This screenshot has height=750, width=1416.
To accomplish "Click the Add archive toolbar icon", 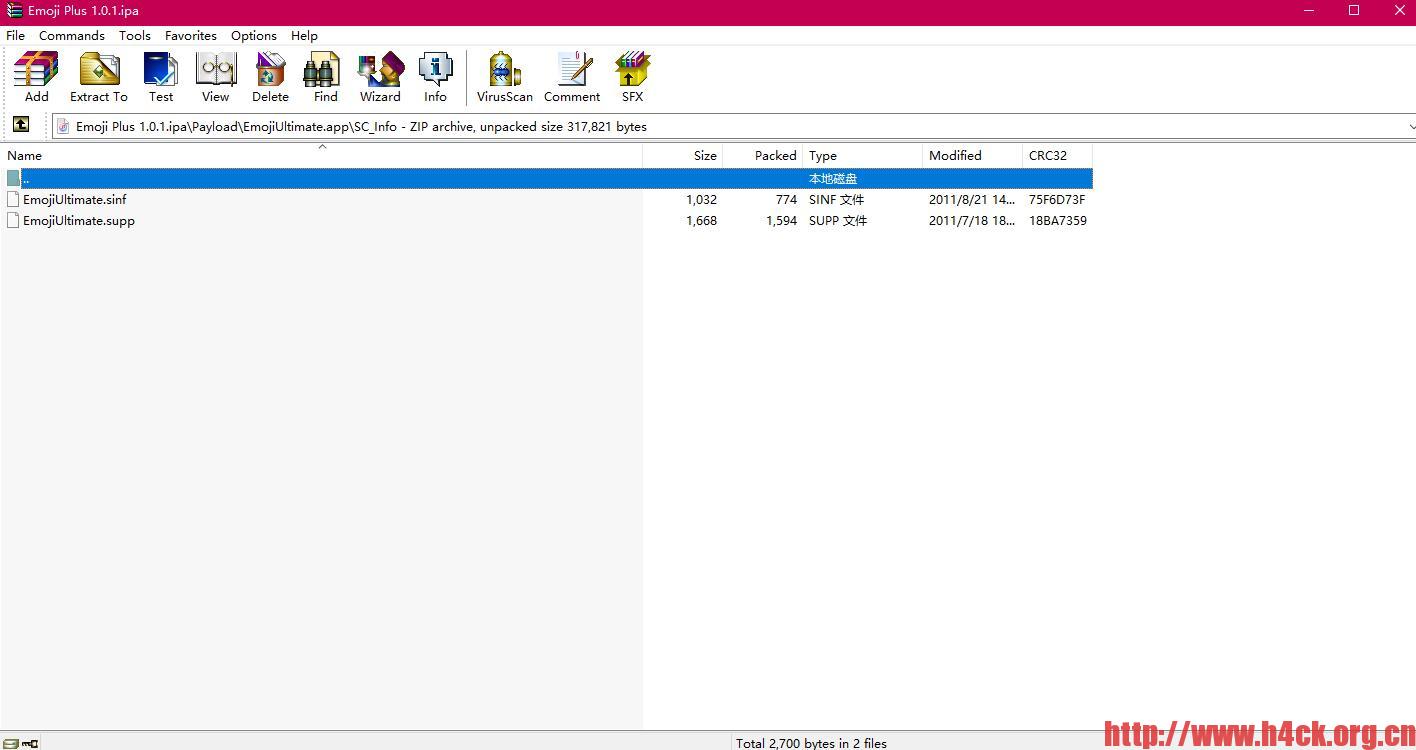I will coord(36,77).
